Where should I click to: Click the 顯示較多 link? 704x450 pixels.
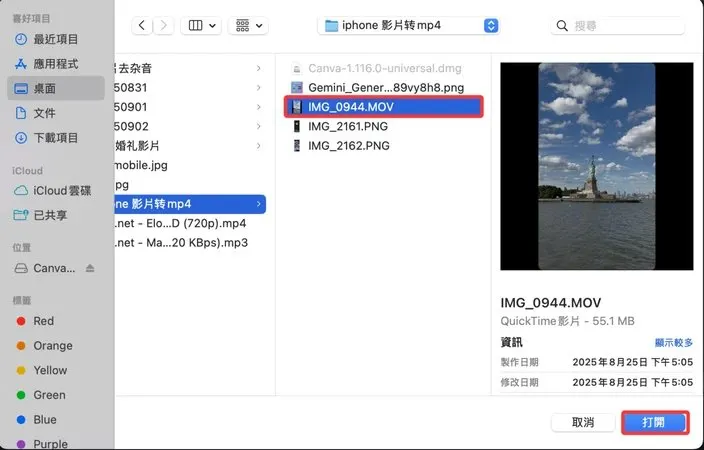[x=673, y=343]
